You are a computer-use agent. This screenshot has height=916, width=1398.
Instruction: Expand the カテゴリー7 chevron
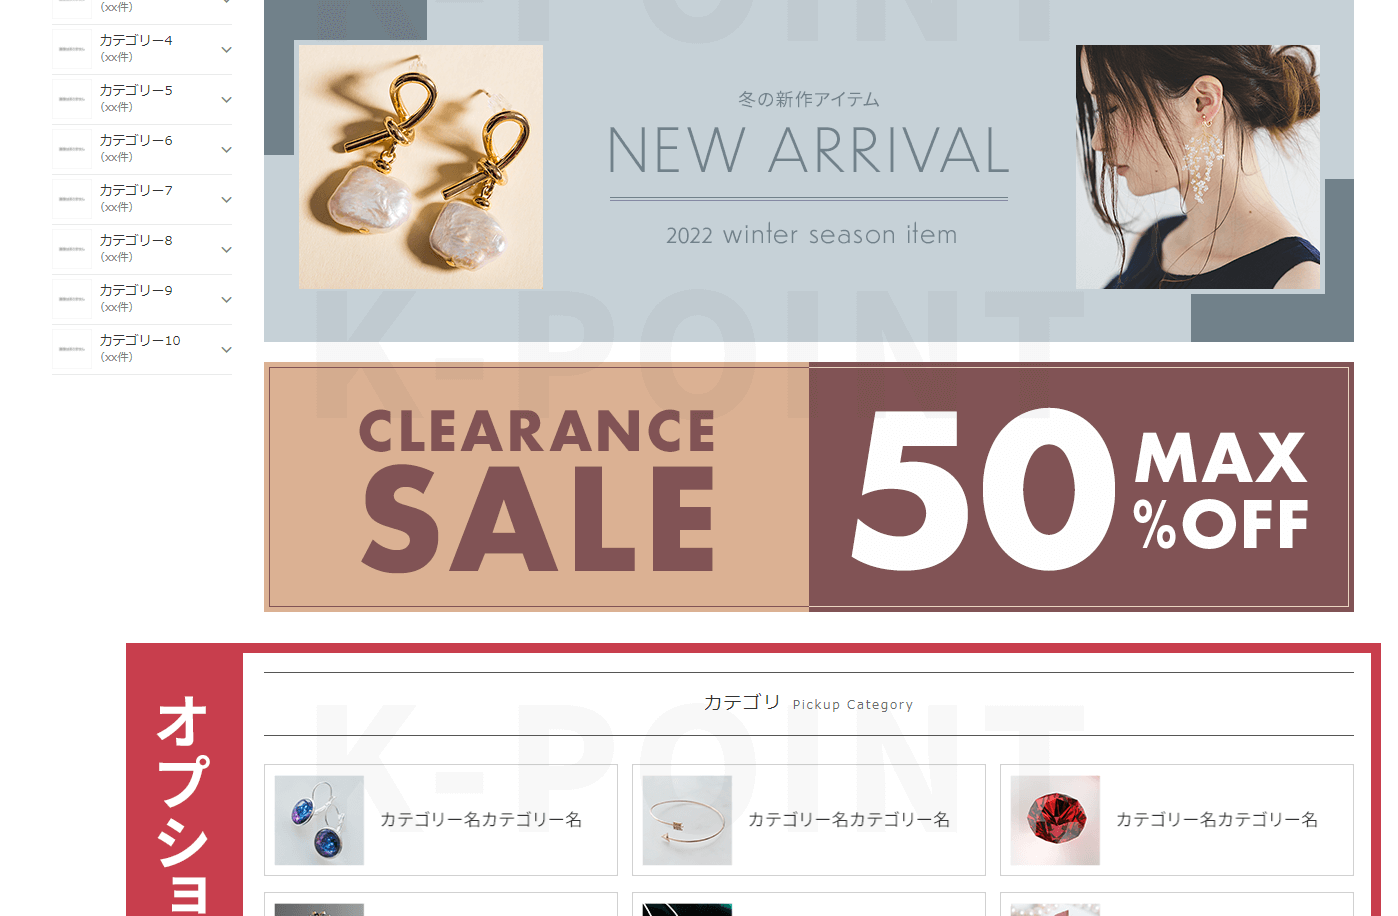click(226, 200)
